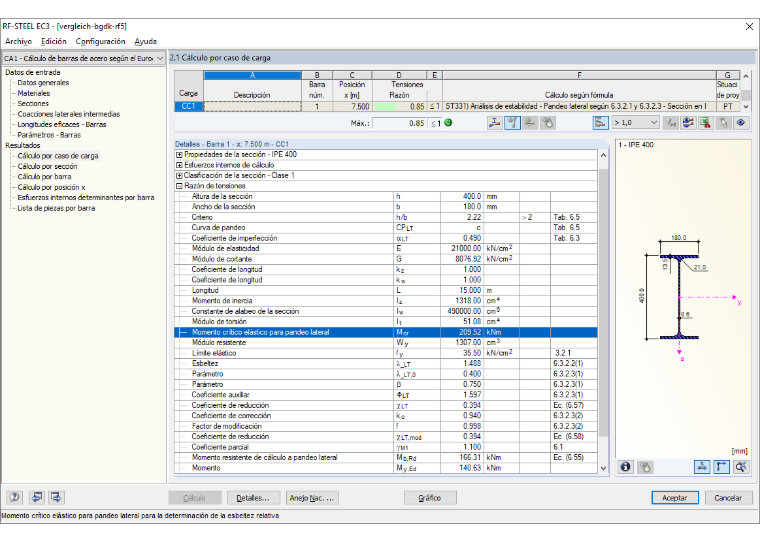
Task: Select the CC1 load case row header
Action: pyautogui.click(x=189, y=107)
